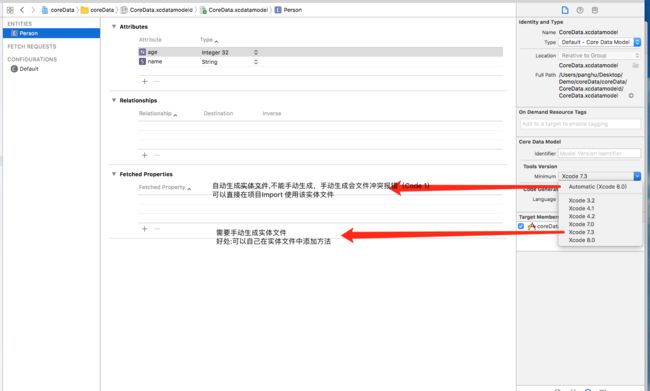This screenshot has width=650, height=391.
Task: Add a fetched property with plus button
Action: [x=145, y=229]
